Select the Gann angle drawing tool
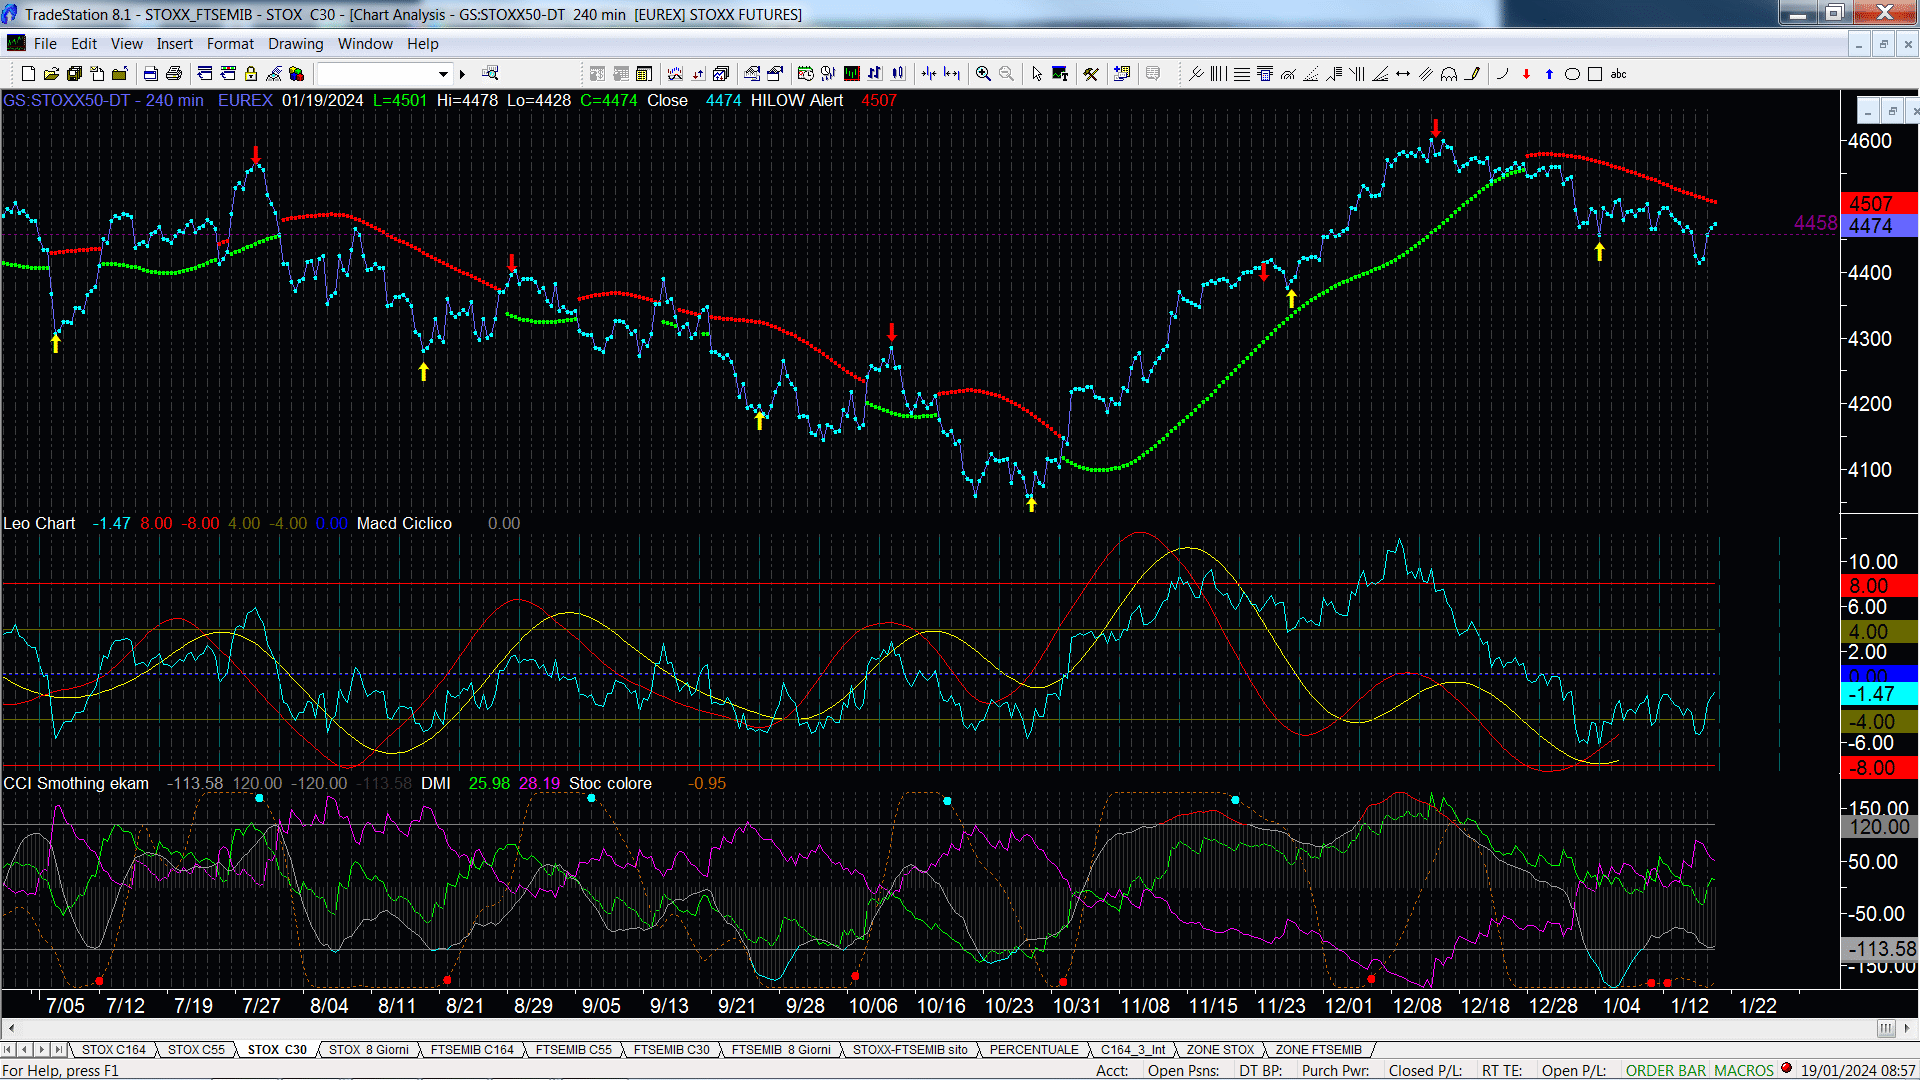 pyautogui.click(x=1380, y=74)
